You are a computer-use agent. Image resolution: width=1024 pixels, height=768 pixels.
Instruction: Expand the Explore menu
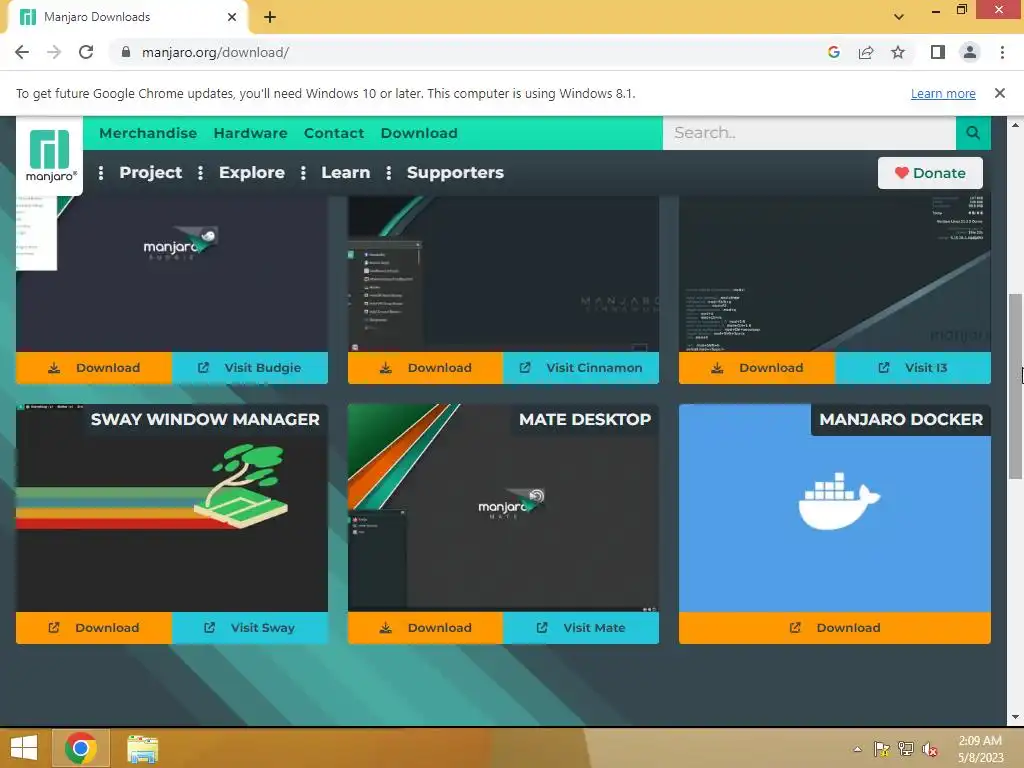(x=251, y=172)
